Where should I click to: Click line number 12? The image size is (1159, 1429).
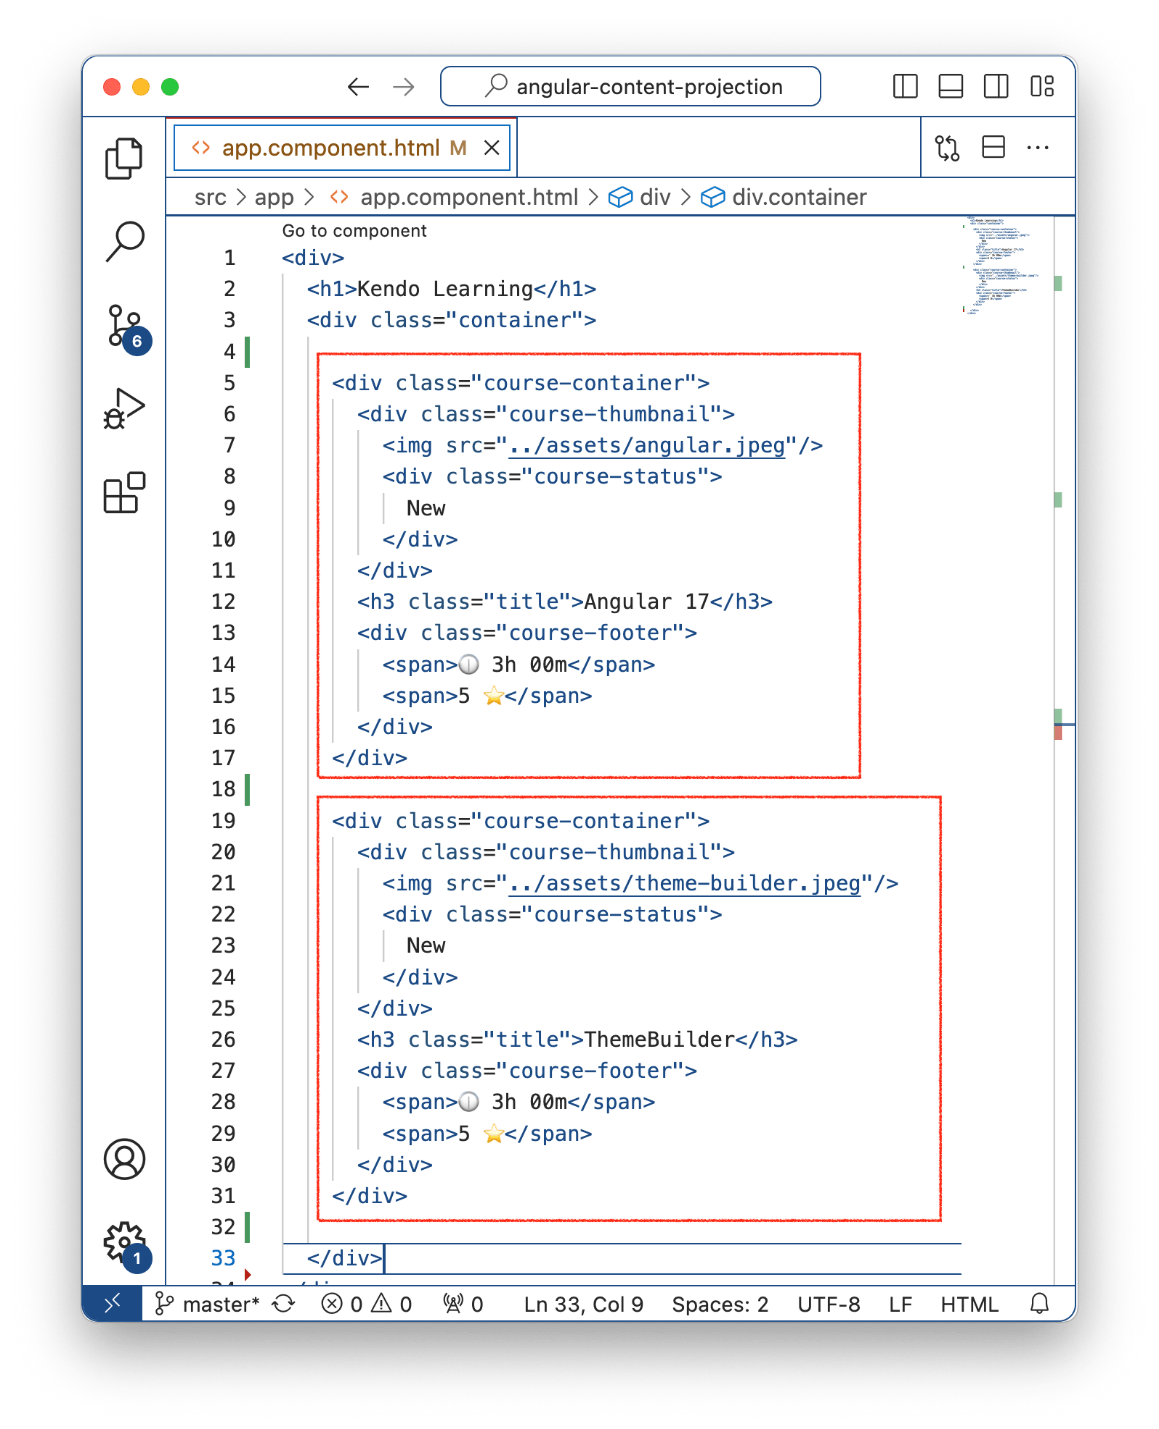click(x=223, y=602)
